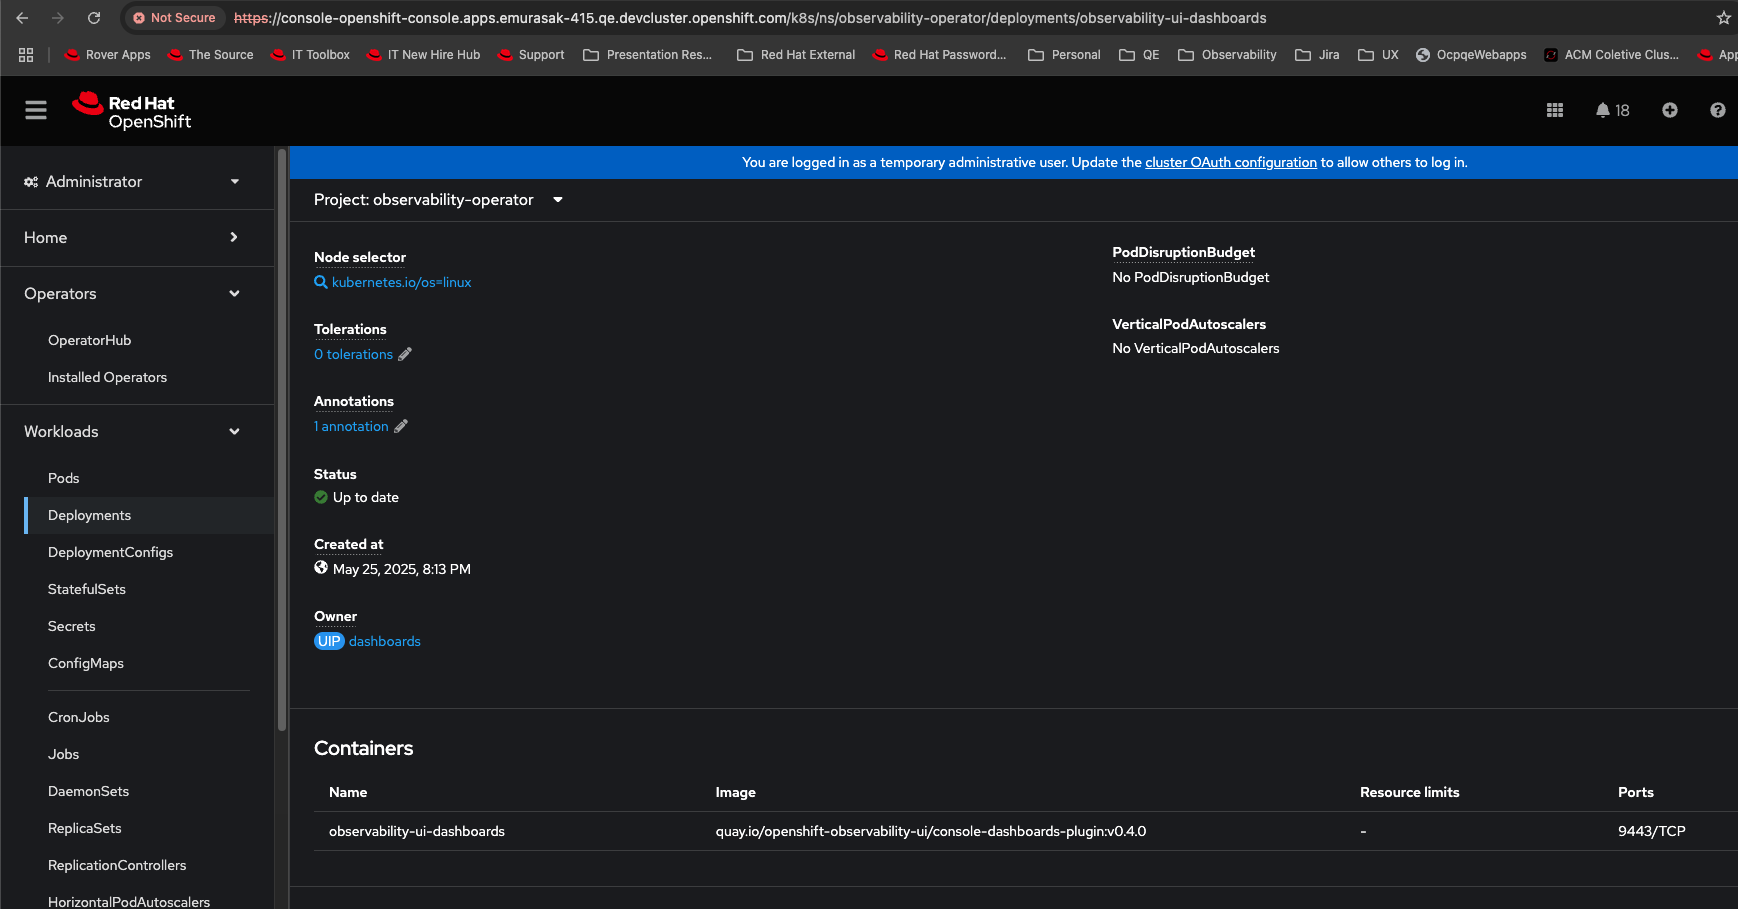Go to DeploymentConfigs

click(x=110, y=552)
